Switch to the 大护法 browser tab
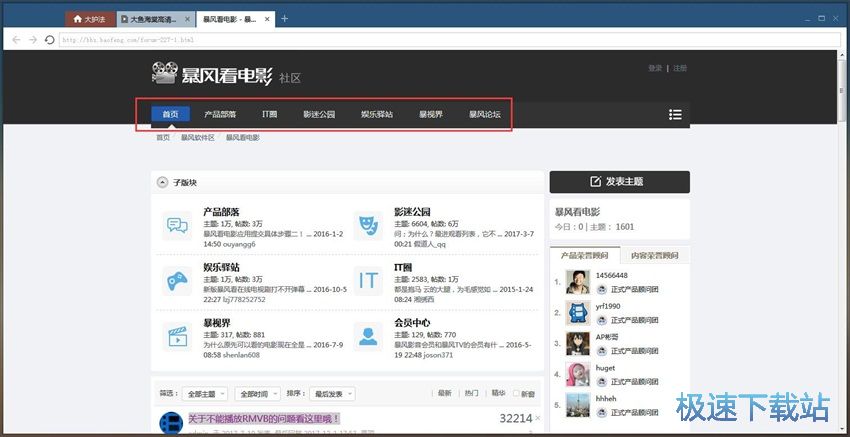 [90, 19]
